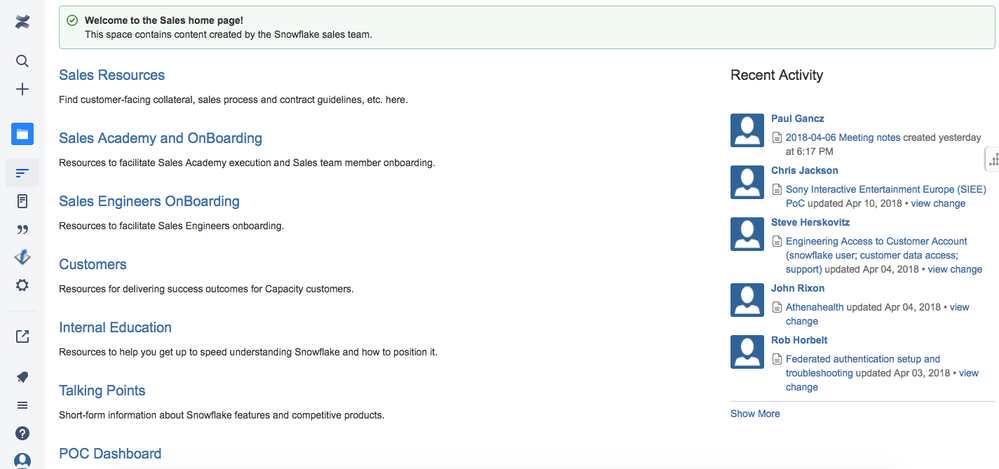Click Paul Gancz's avatar thumbnail
This screenshot has height=469, width=999.
tap(747, 130)
